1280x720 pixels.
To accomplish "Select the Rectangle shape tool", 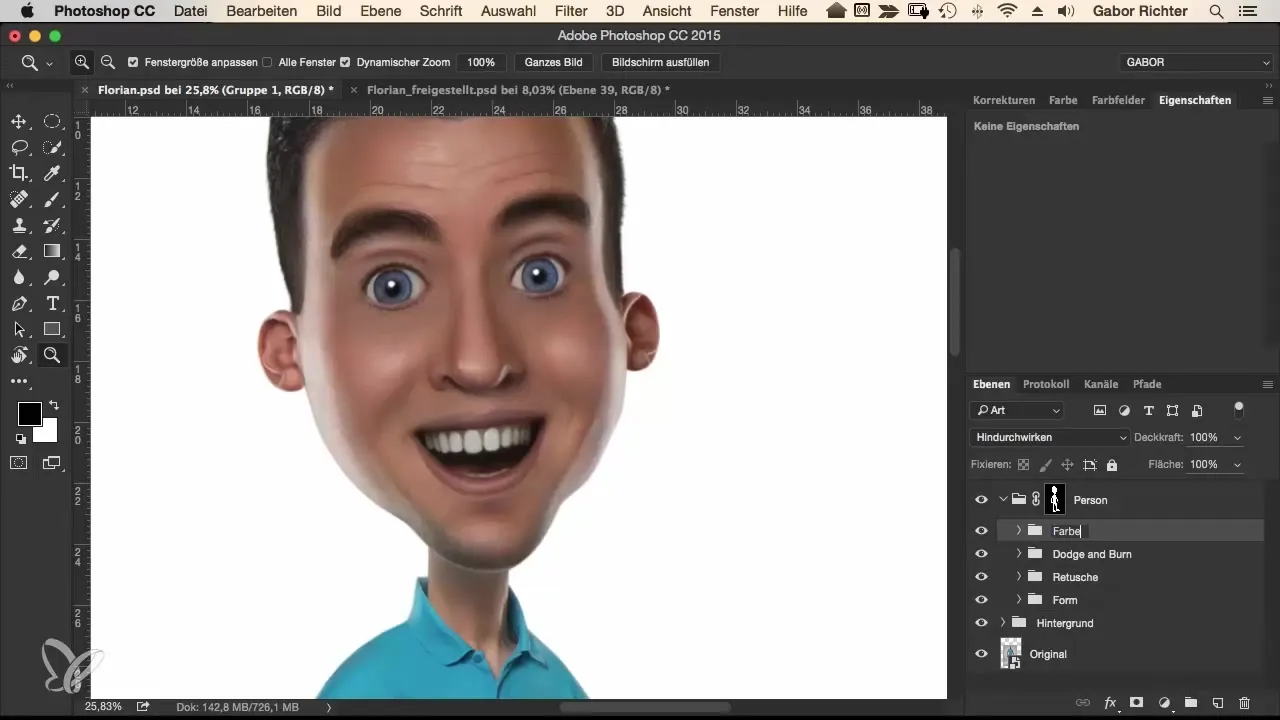I will [52, 329].
